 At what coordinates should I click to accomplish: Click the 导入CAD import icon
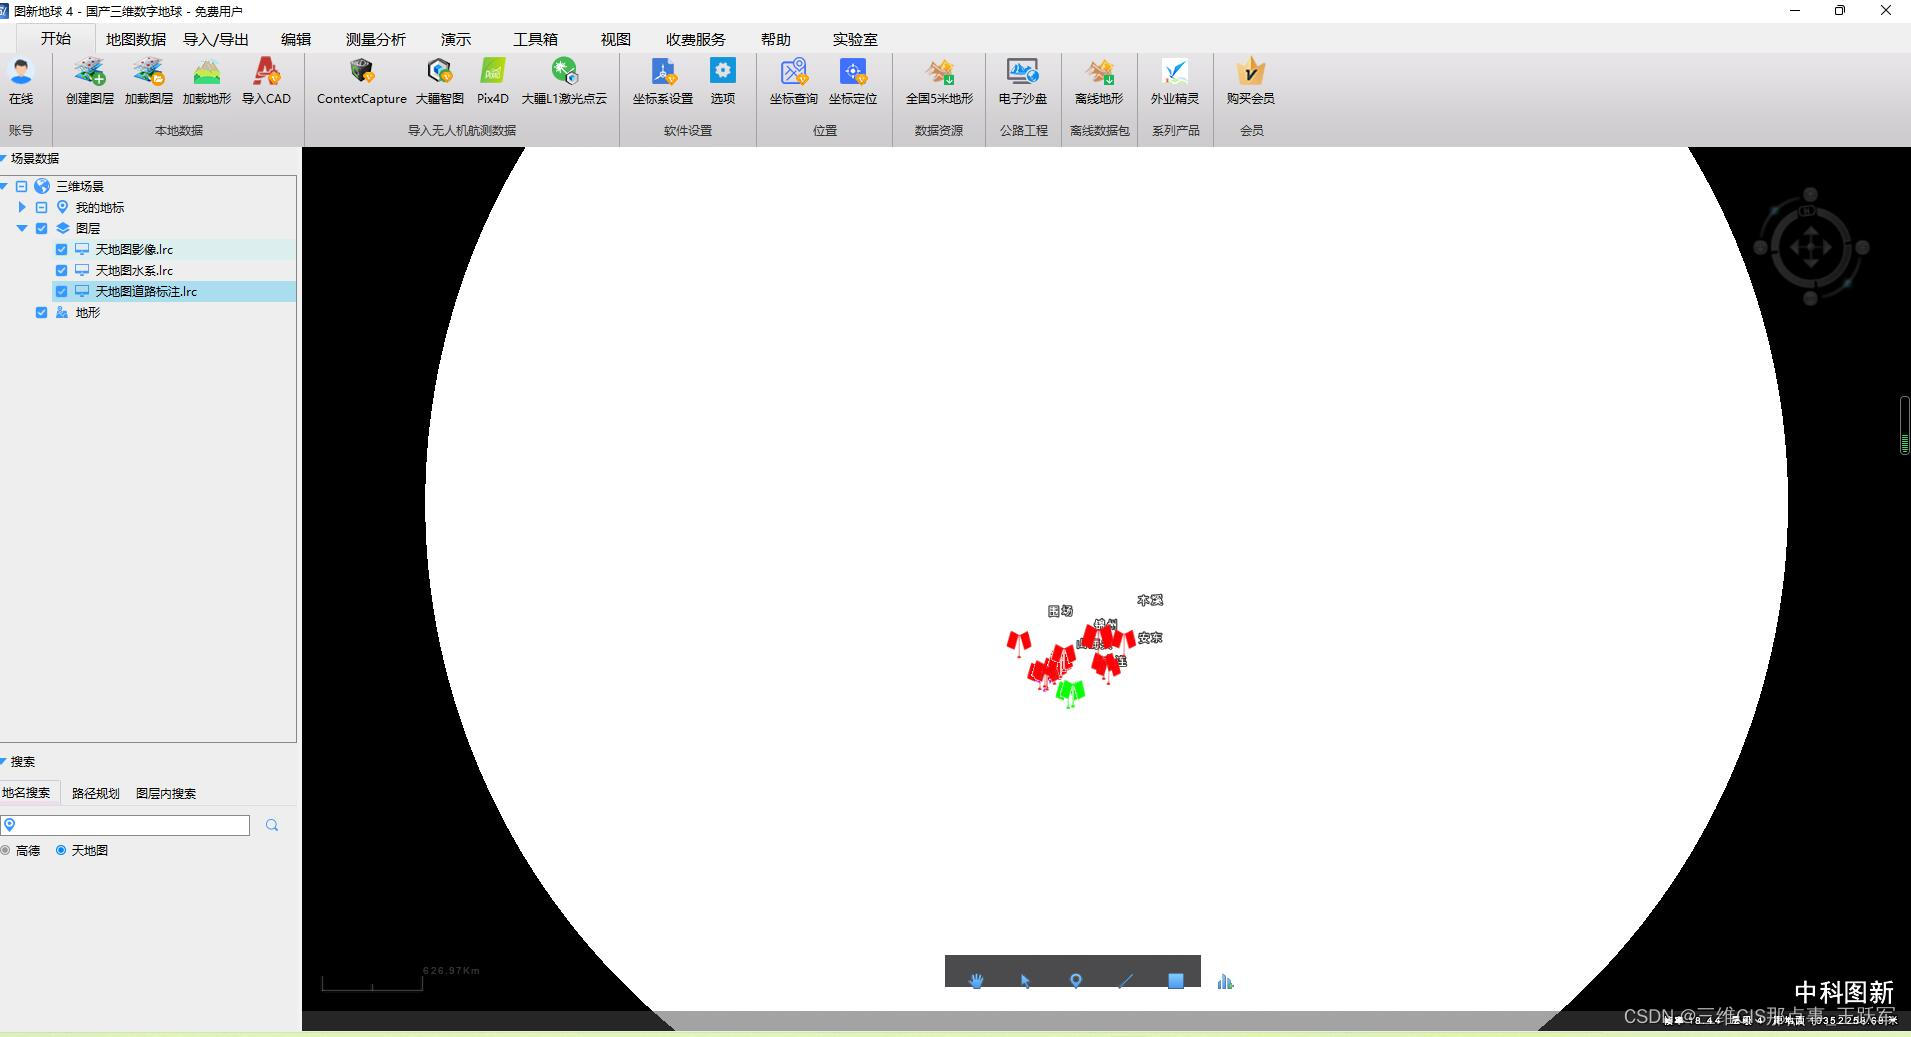[266, 73]
